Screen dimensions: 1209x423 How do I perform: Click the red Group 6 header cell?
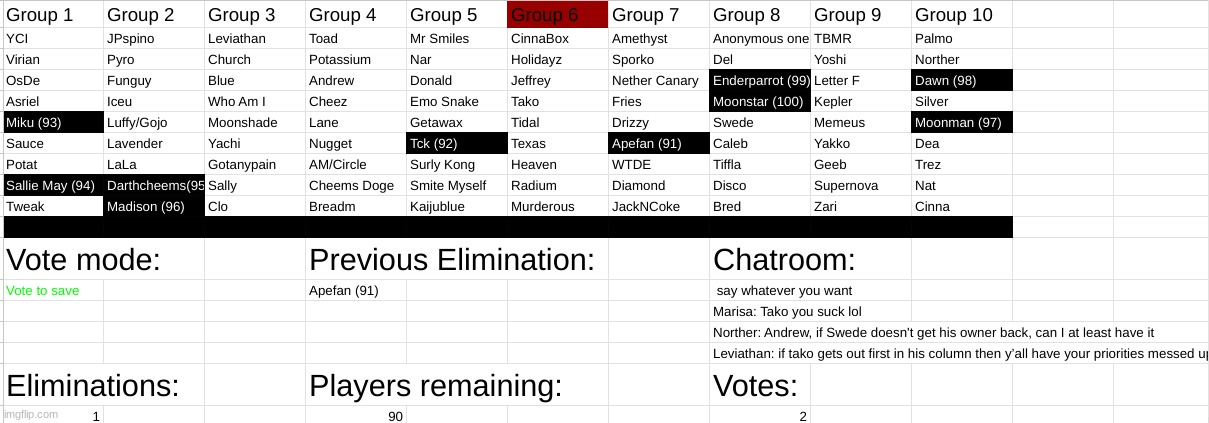pyautogui.click(x=557, y=15)
